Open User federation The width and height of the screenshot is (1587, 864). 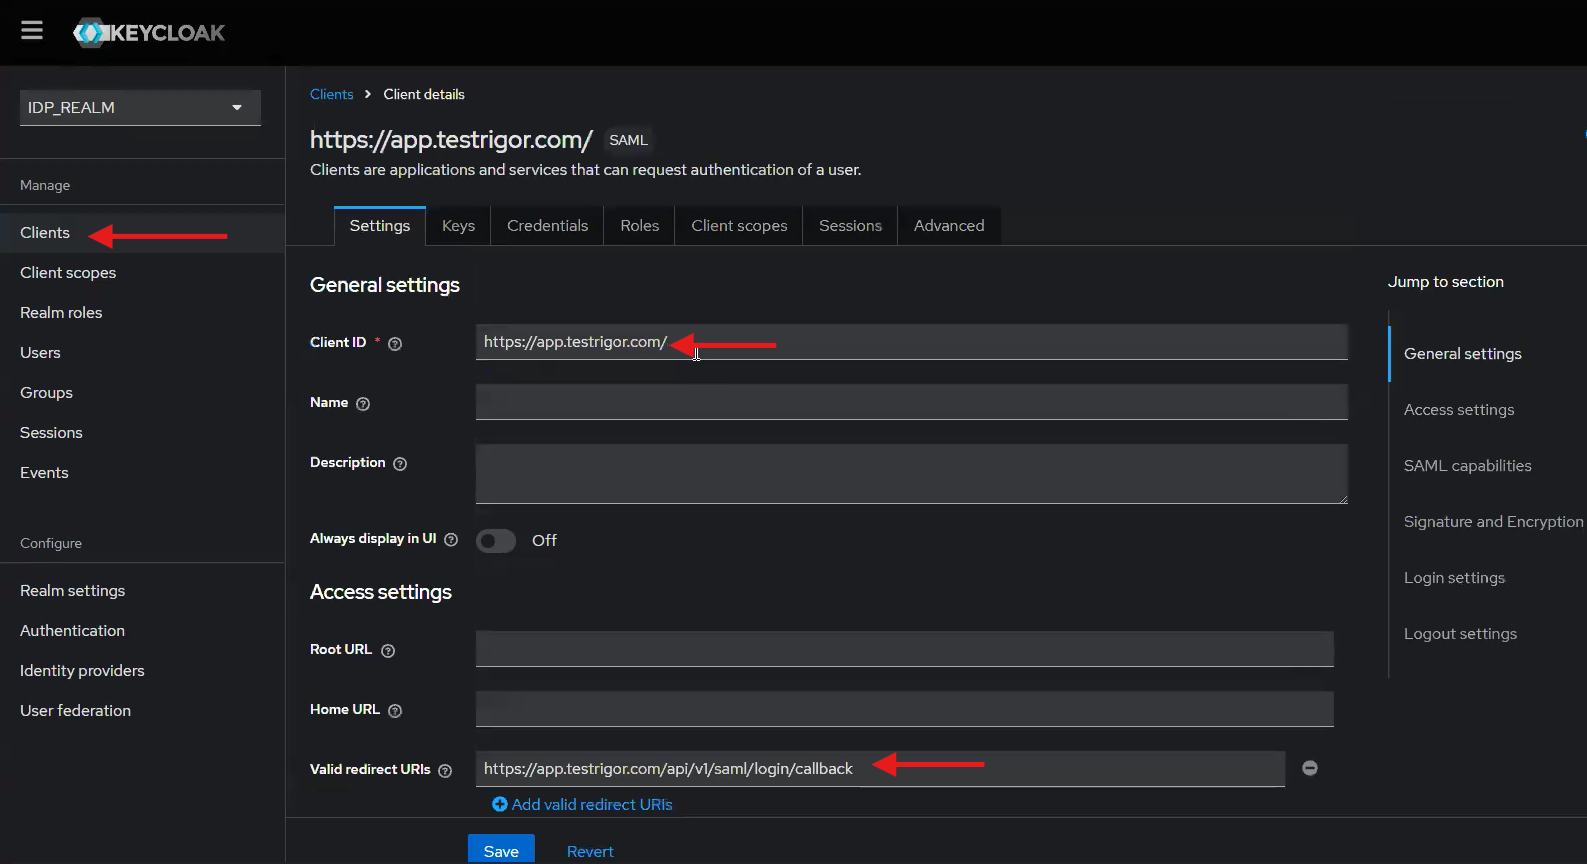tap(142, 711)
